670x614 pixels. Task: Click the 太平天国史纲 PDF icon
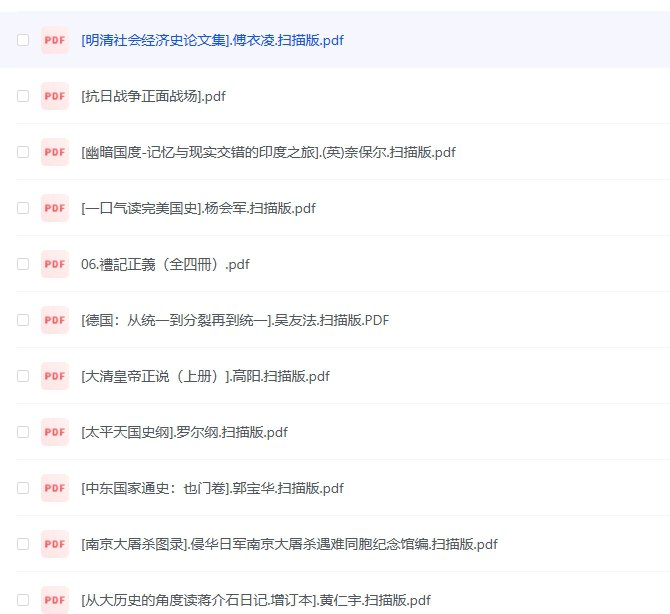(55, 432)
